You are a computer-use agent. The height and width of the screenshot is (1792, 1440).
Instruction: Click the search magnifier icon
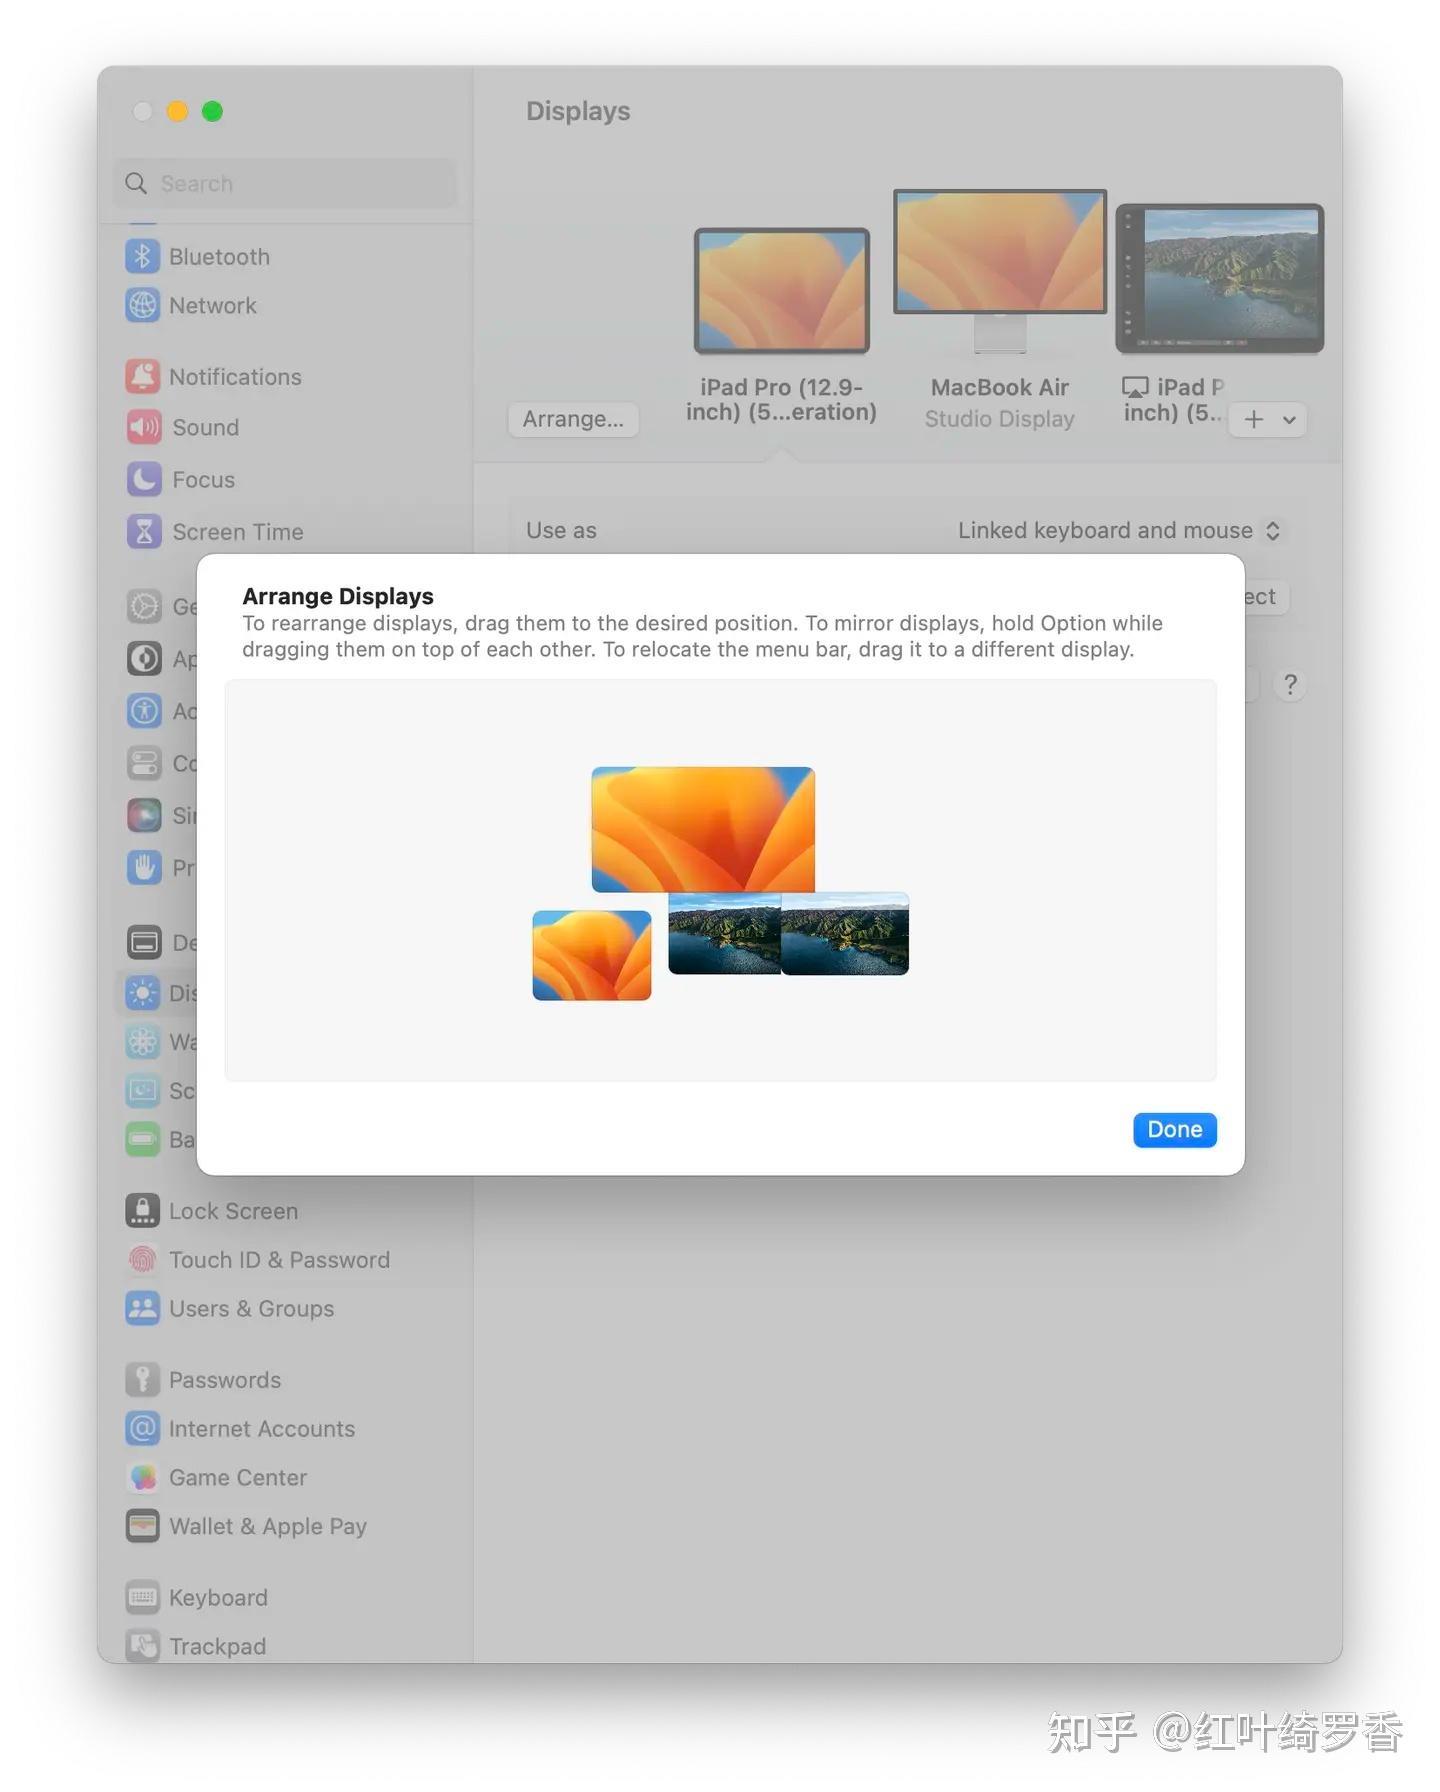coord(136,183)
